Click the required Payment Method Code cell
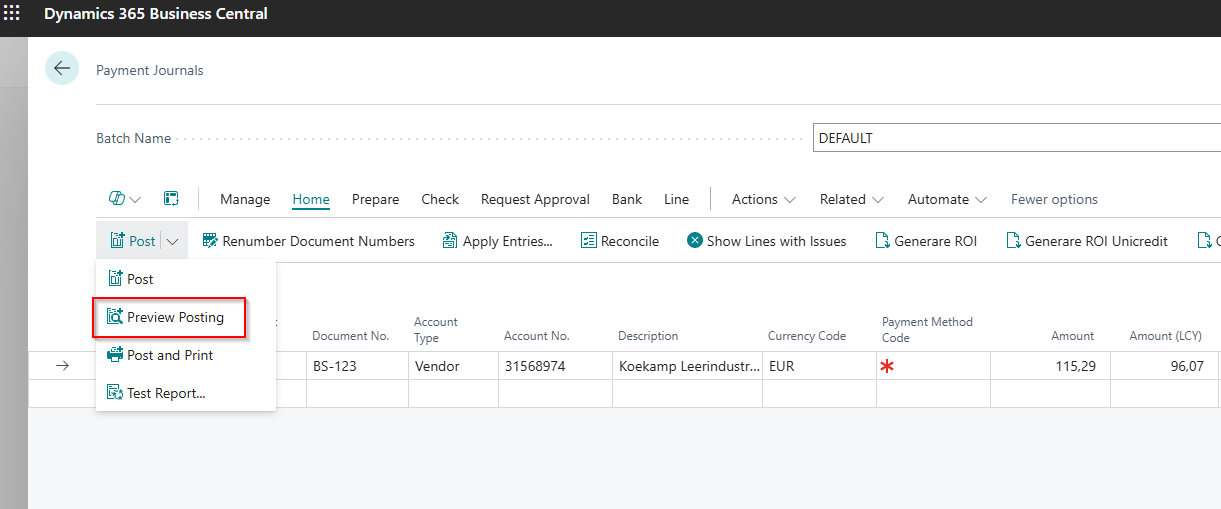The width and height of the screenshot is (1221, 509). tap(933, 366)
